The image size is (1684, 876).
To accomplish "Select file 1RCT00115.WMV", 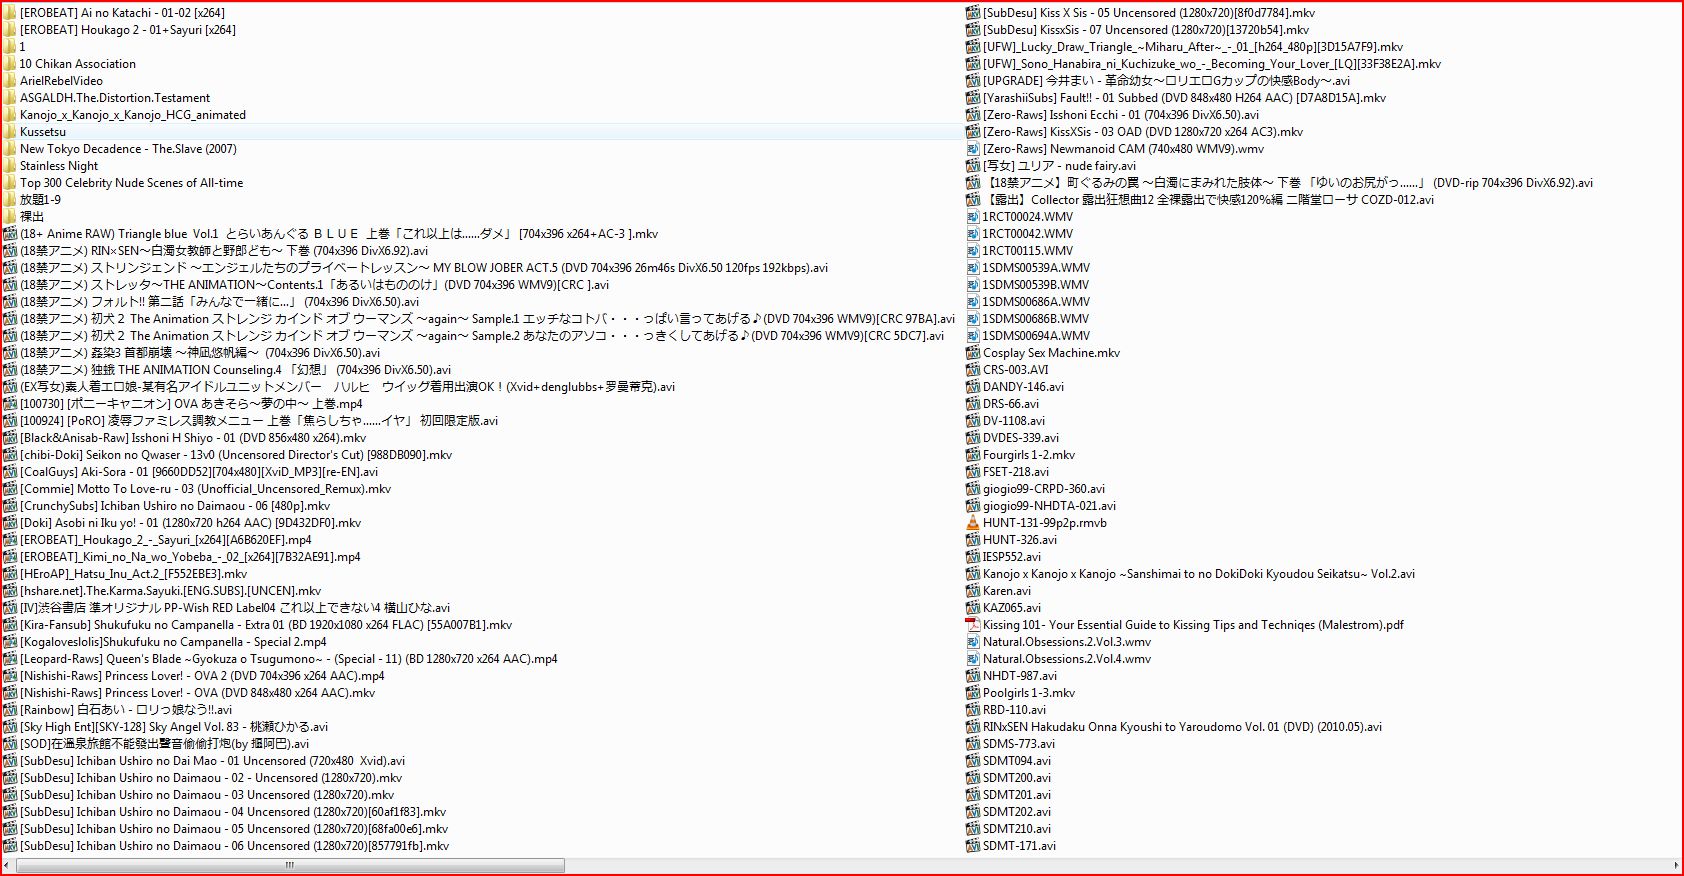I will (1027, 250).
